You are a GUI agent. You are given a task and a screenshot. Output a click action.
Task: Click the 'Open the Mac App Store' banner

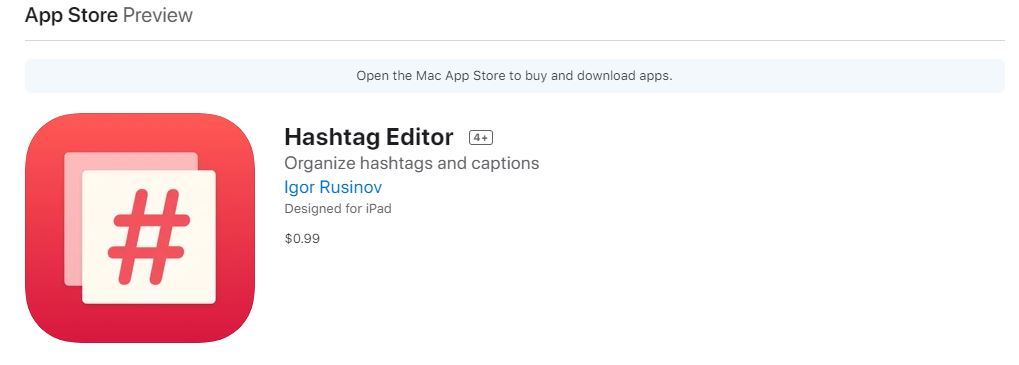click(x=515, y=76)
